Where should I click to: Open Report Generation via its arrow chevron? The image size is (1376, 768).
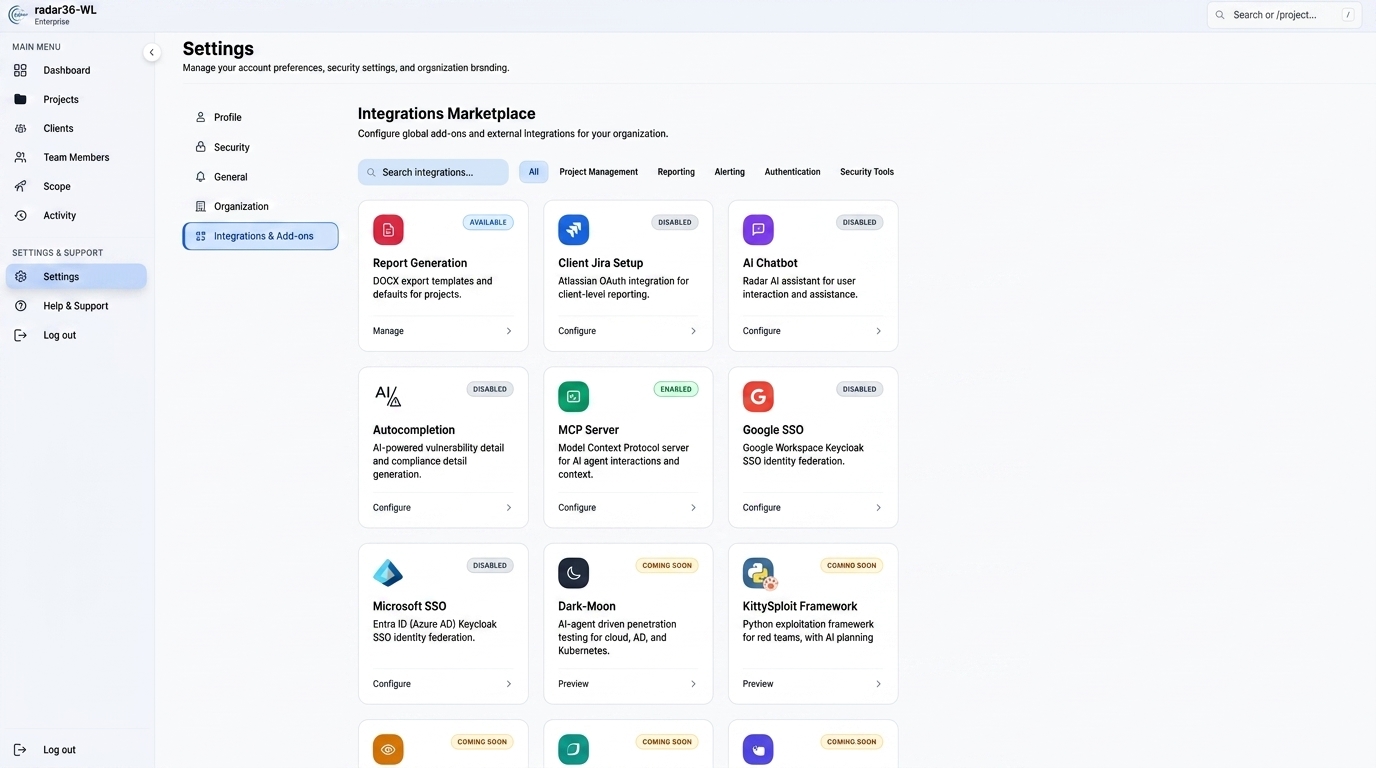(509, 331)
